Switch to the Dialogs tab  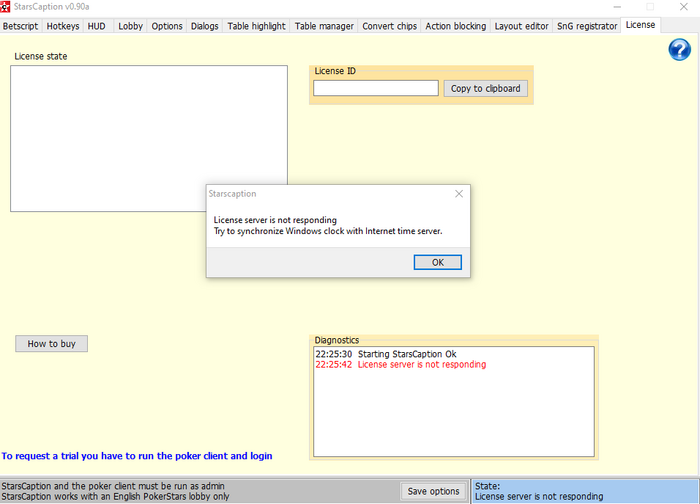pyautogui.click(x=204, y=26)
